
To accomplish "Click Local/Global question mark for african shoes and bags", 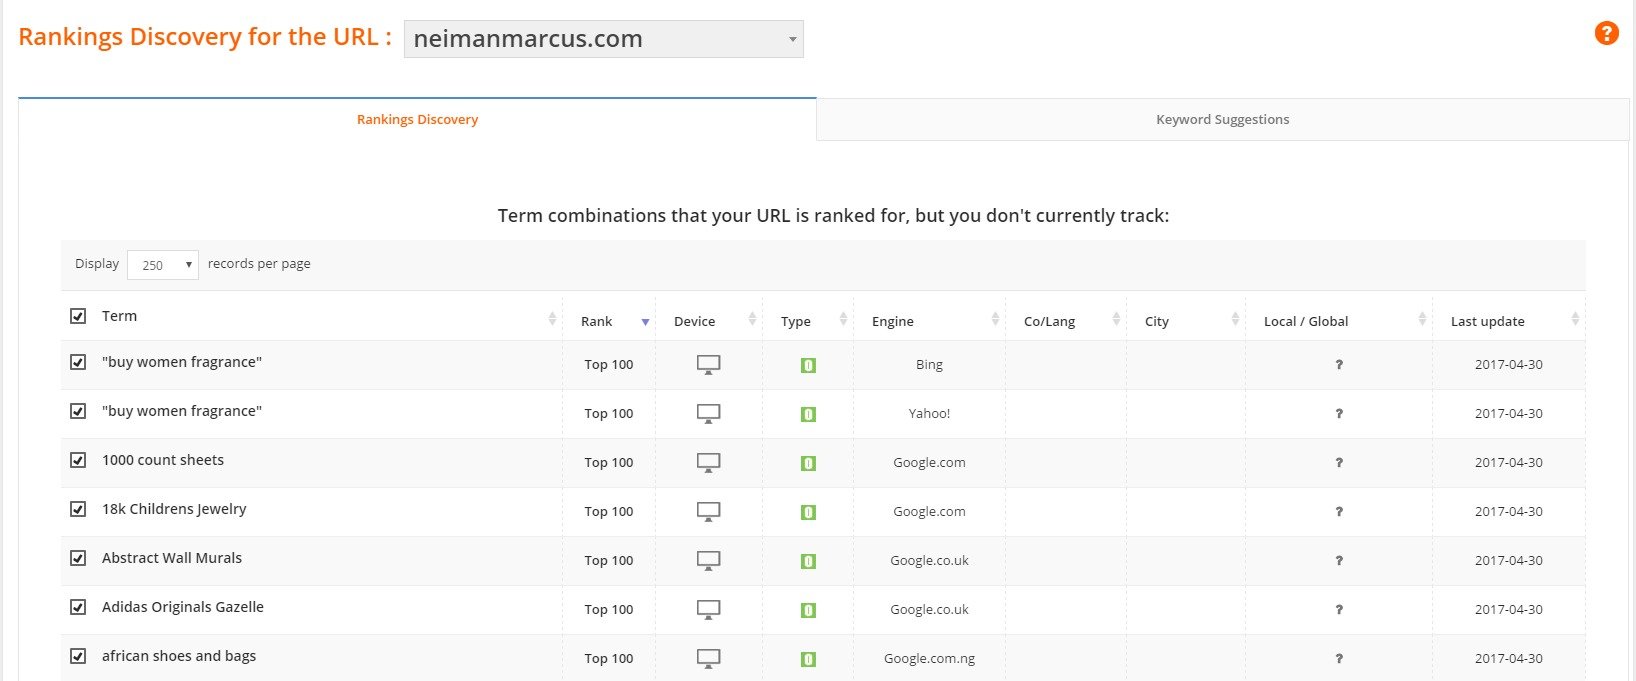I will click(1339, 659).
